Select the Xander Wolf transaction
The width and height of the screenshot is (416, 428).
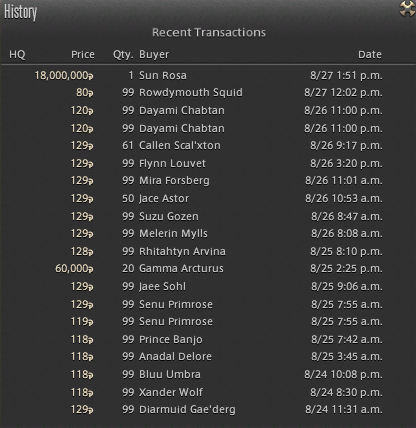pos(208,392)
